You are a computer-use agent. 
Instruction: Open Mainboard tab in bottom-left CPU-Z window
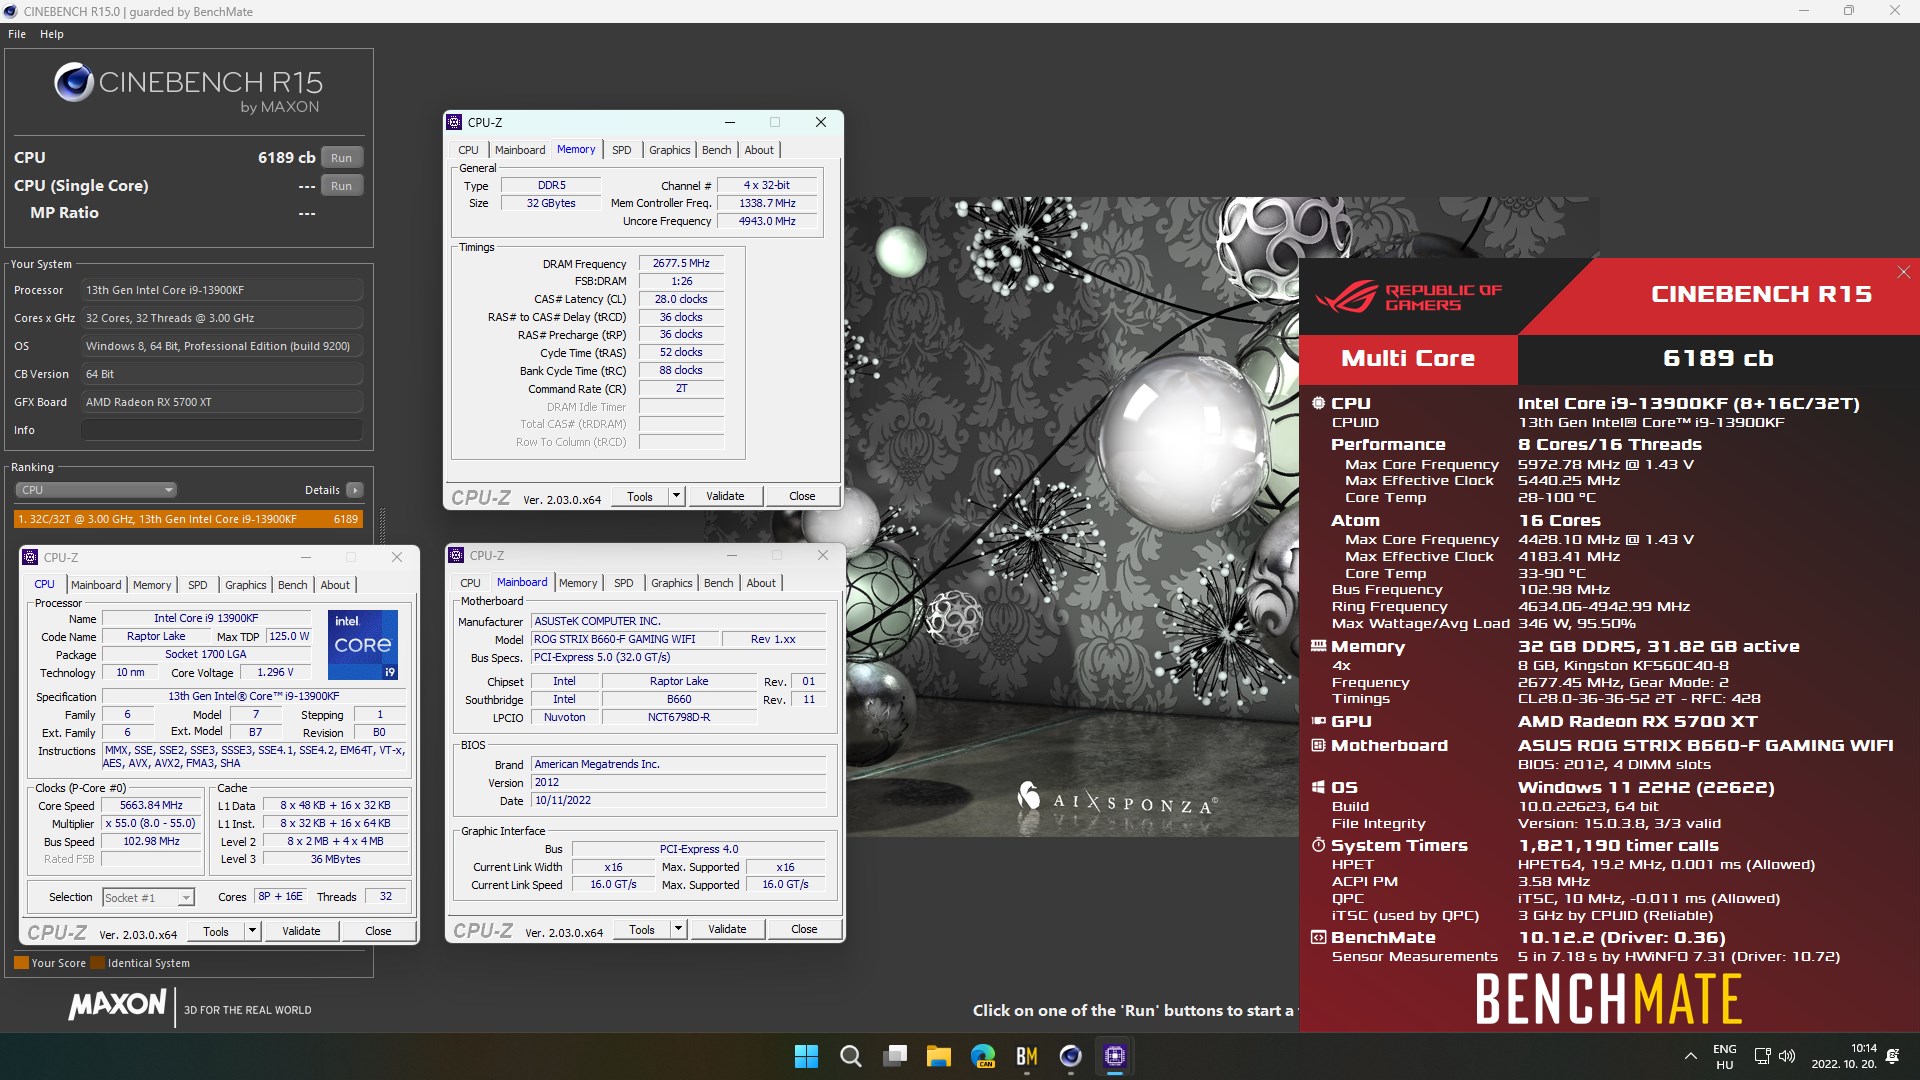(x=96, y=585)
